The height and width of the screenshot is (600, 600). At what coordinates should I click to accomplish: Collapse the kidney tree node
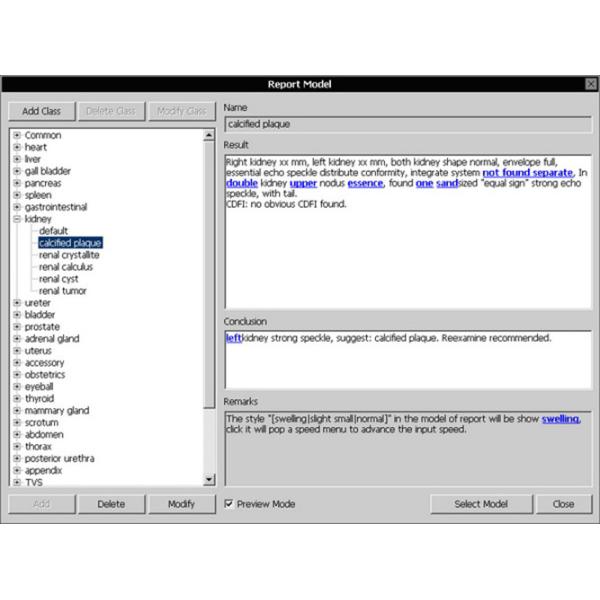tap(17, 219)
